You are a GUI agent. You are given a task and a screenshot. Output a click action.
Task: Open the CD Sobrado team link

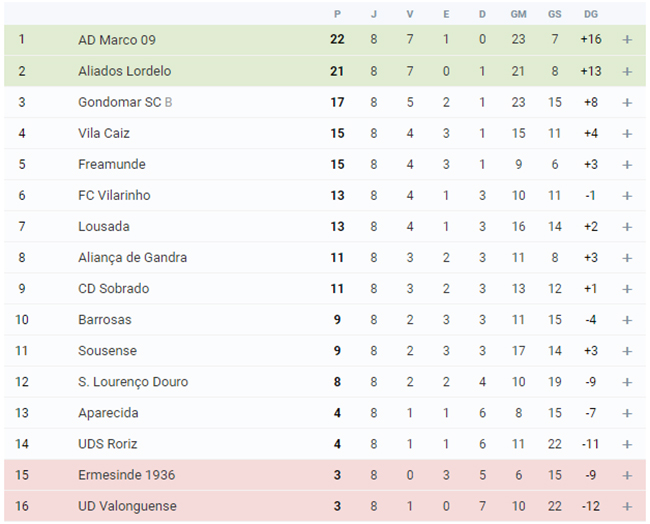point(114,289)
